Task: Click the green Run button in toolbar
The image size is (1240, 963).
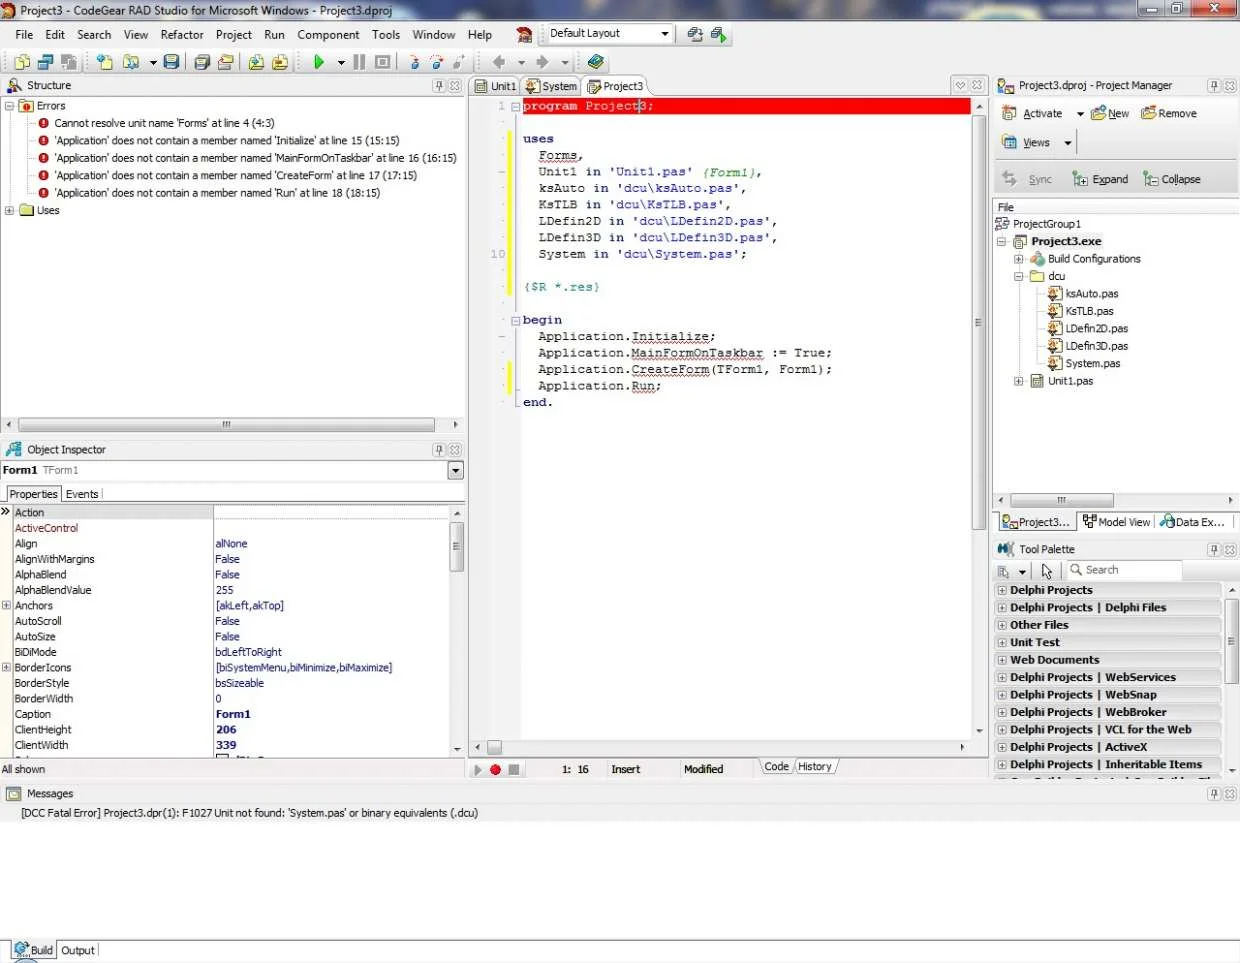Action: pos(319,62)
